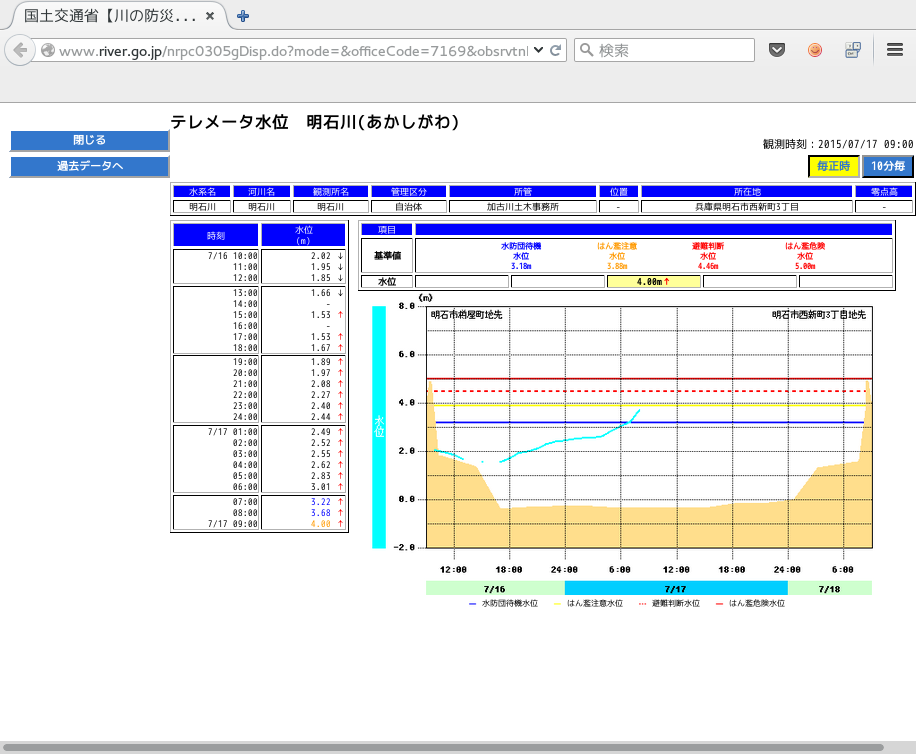Viewport: 916px width, 754px height.
Task: Click the 7/17 09:00 time row
Action: click(x=233, y=524)
